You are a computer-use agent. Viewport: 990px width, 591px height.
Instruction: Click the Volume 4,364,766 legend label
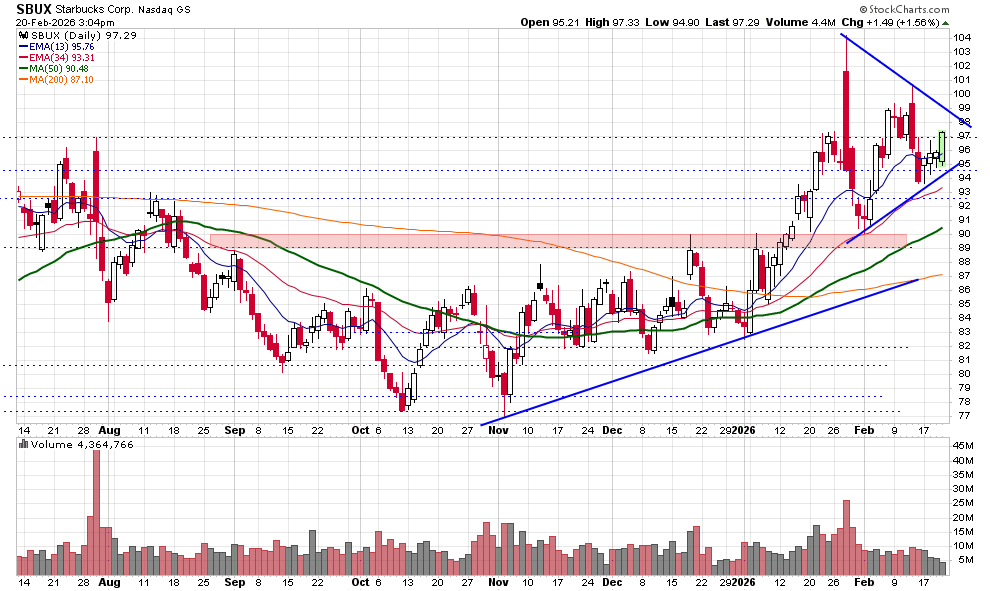point(68,443)
